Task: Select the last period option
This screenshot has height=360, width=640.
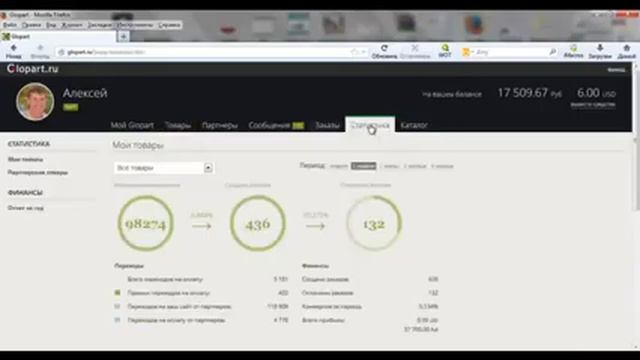Action: [x=442, y=166]
